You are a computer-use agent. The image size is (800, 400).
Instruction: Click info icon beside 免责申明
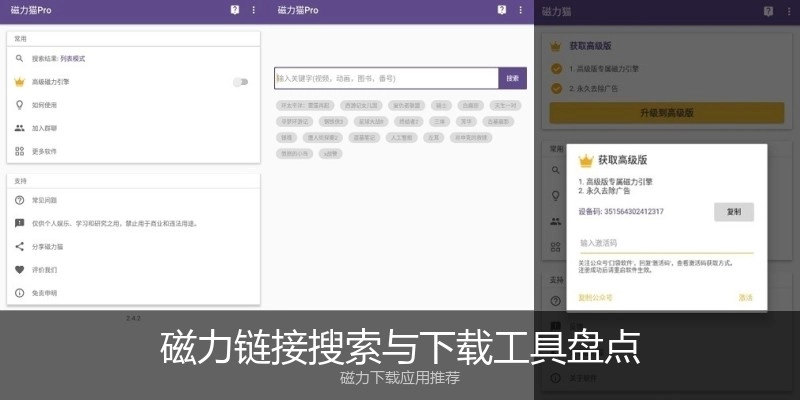click(19, 293)
